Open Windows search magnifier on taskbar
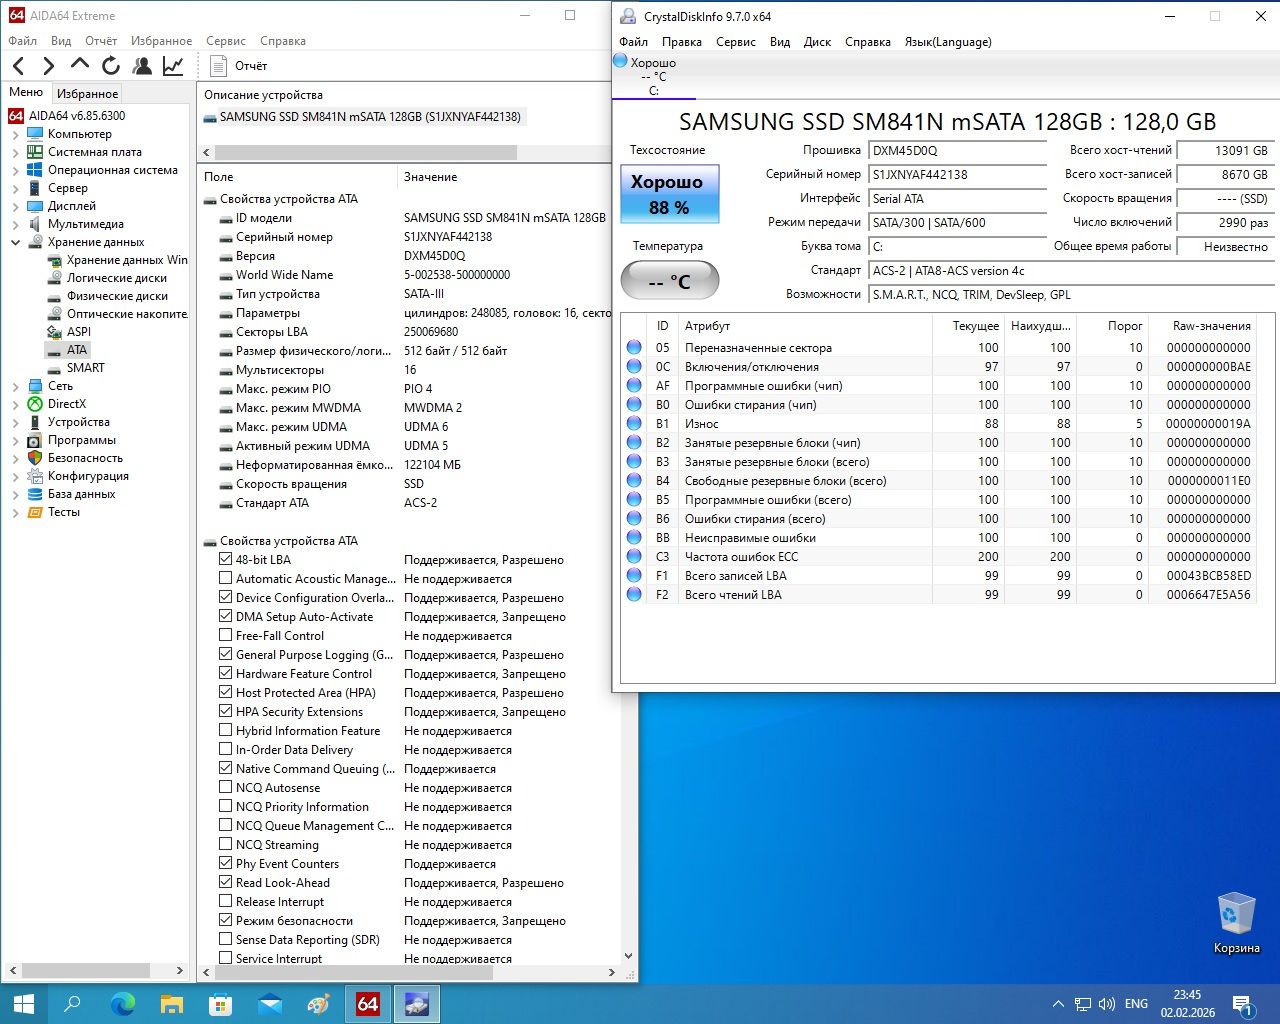The image size is (1280, 1024). tap(72, 1004)
